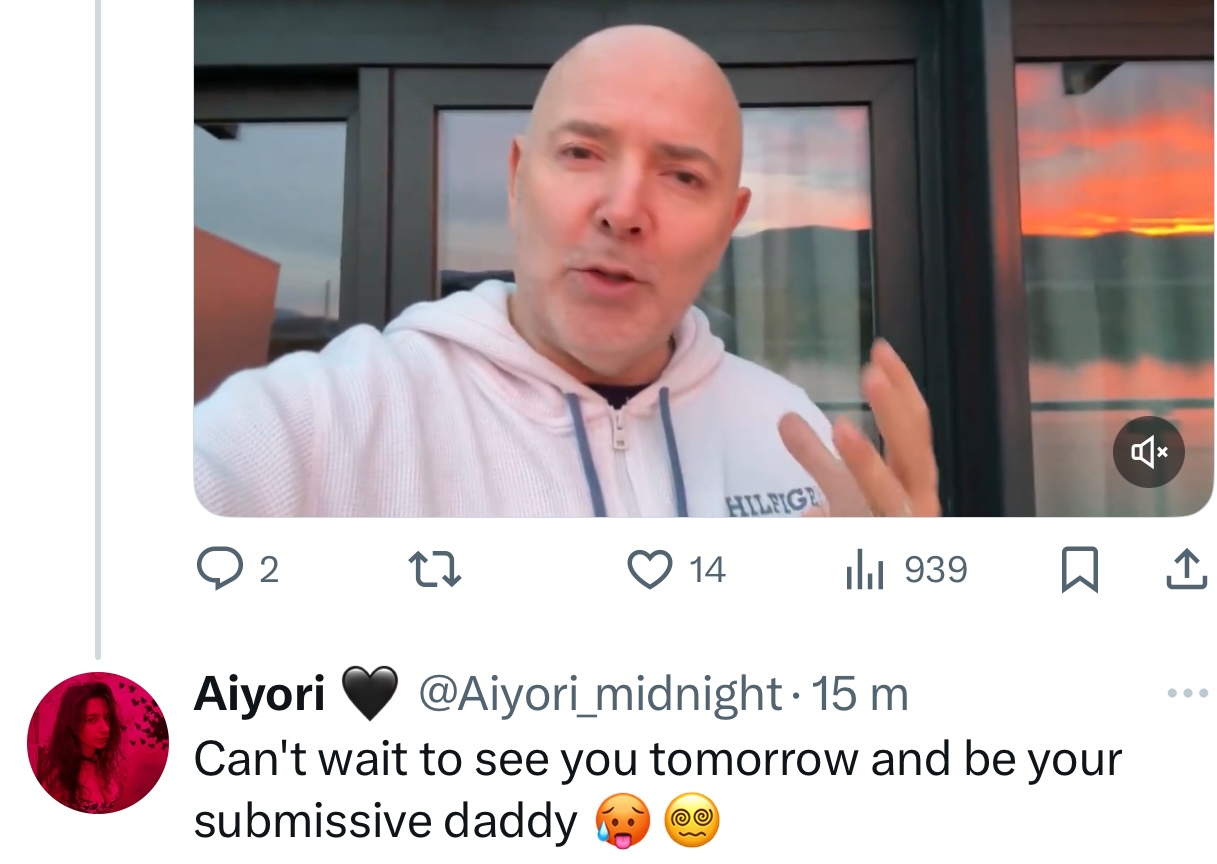Viewport: 1217px width, 864px height.
Task: Click the reply count showing 2
Action: pos(268,570)
